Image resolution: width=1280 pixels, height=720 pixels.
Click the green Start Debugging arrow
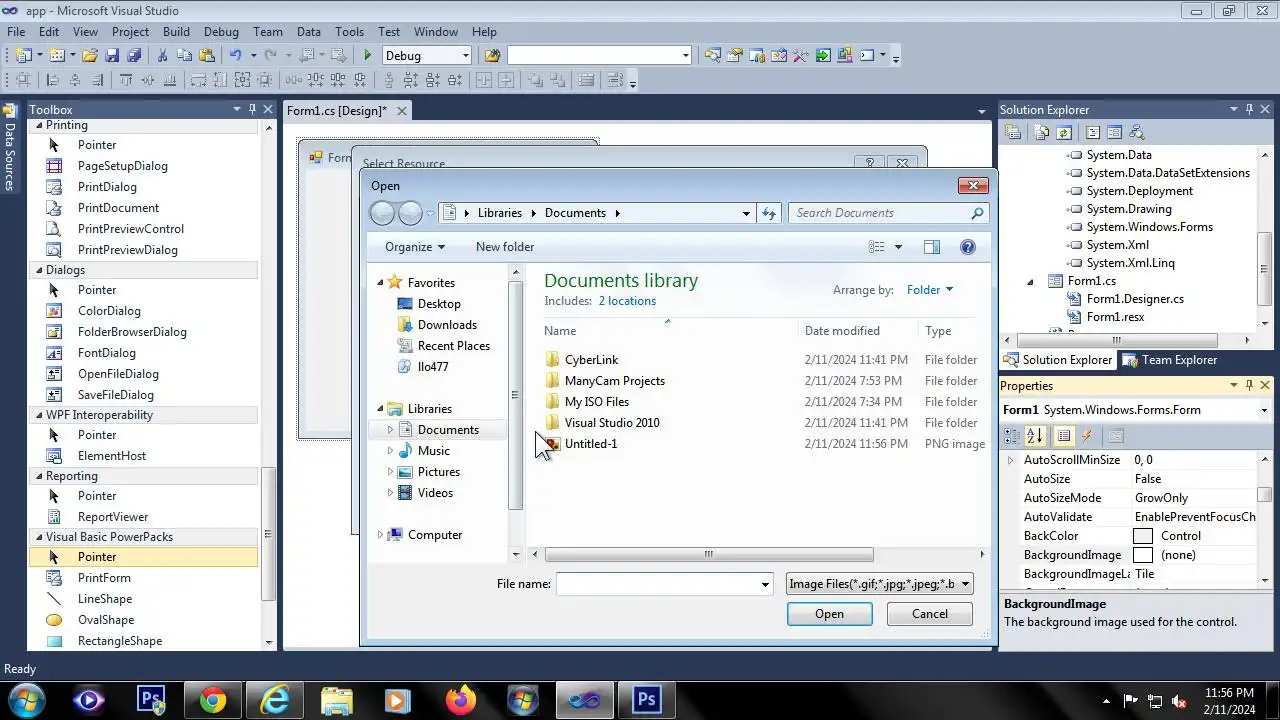pyautogui.click(x=367, y=56)
